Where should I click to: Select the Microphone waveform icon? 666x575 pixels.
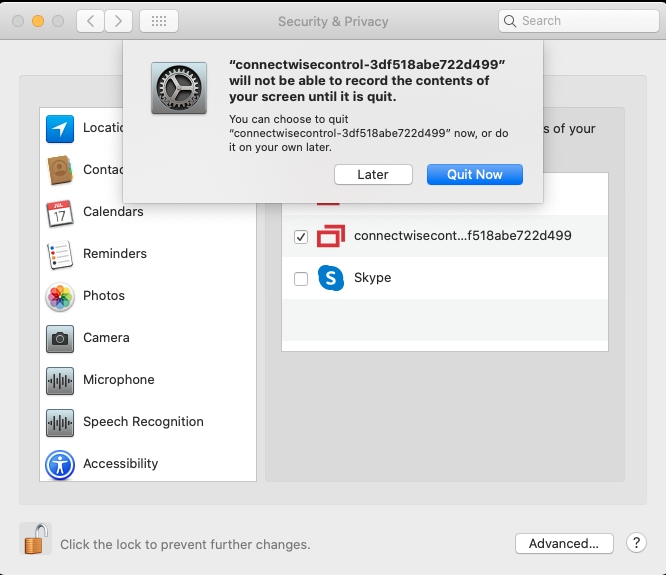tap(60, 381)
